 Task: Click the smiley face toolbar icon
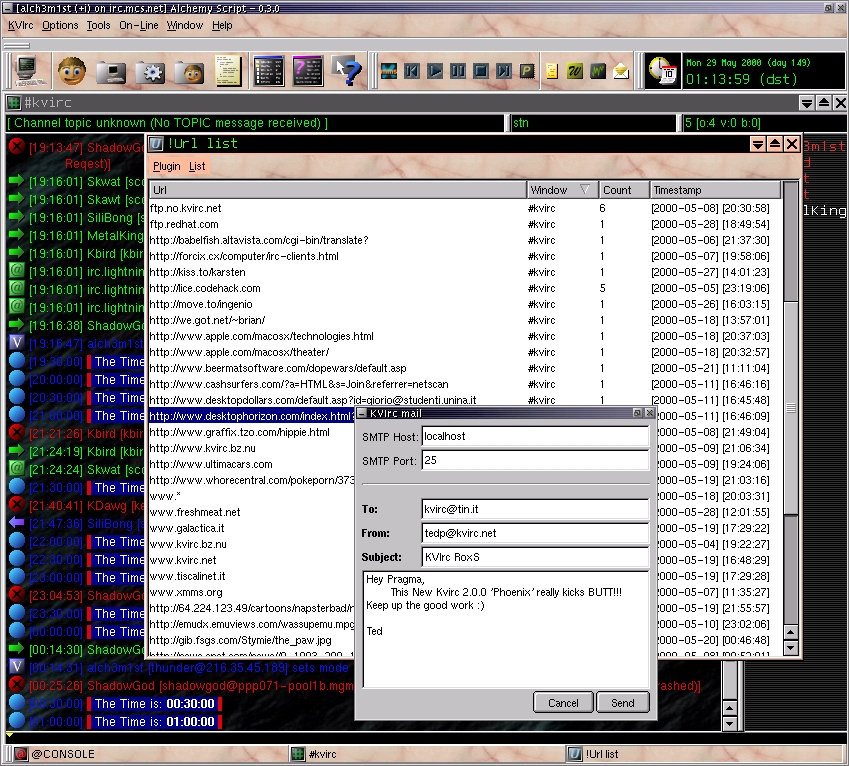[70, 71]
